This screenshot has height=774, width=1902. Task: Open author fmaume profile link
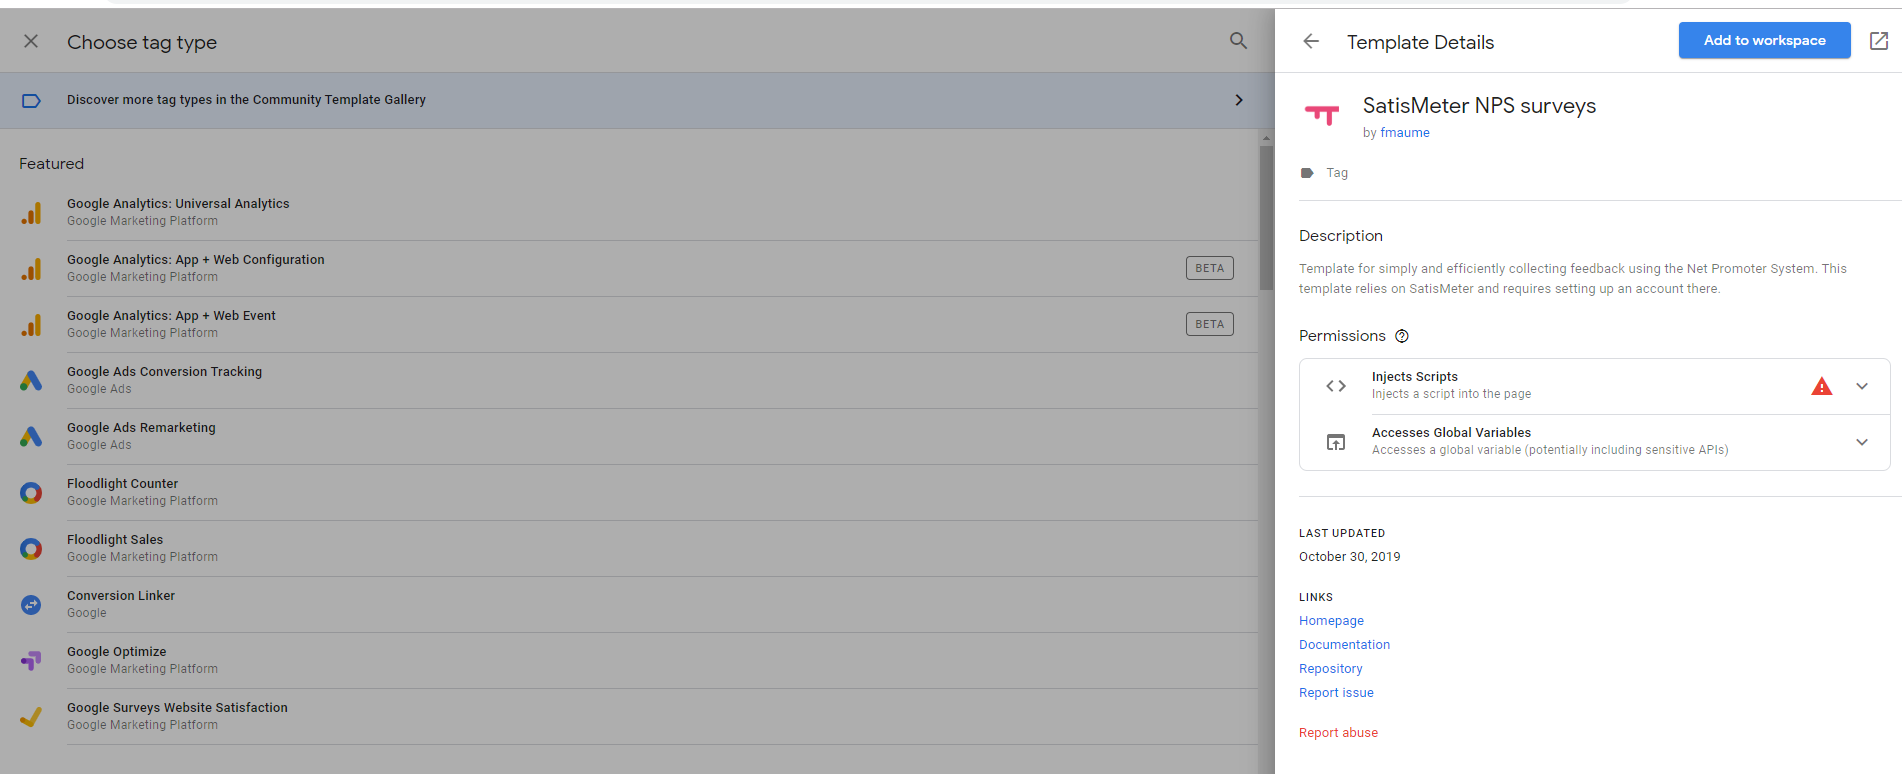coord(1404,133)
